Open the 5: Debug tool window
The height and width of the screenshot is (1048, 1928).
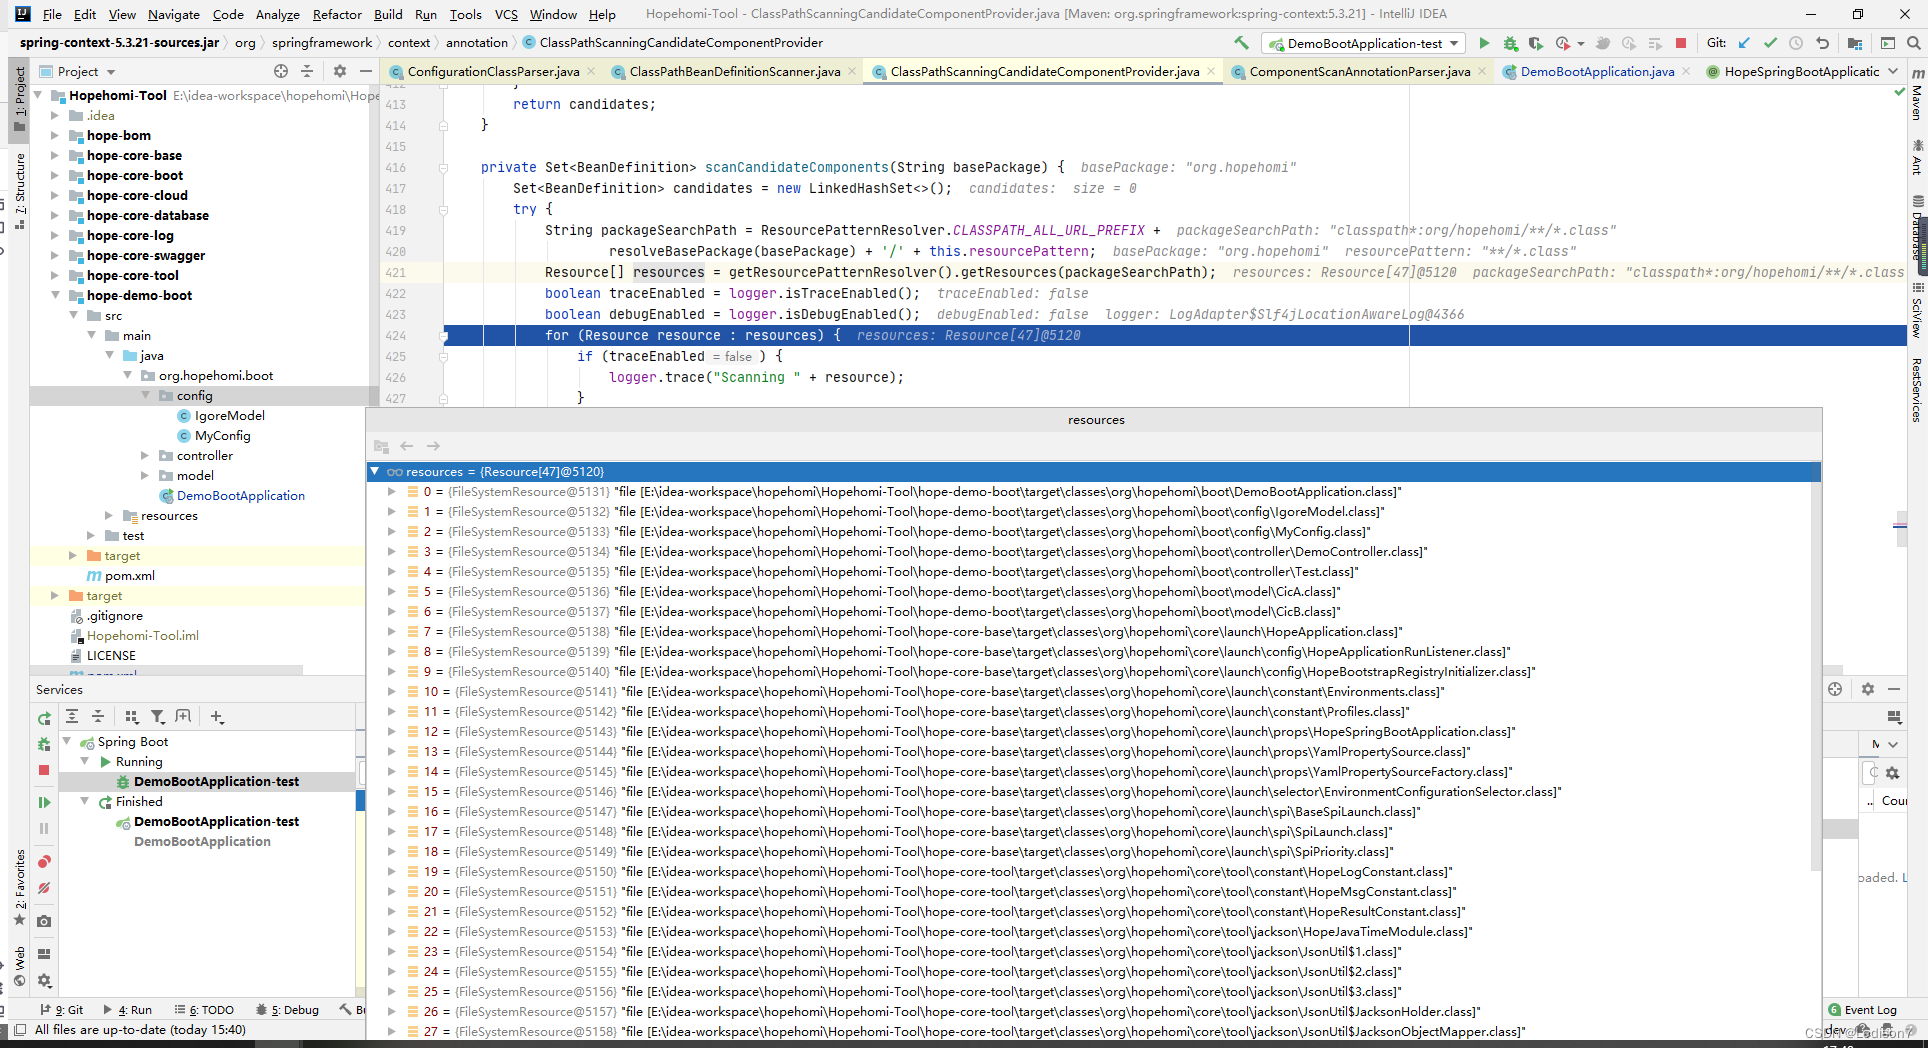coord(288,1010)
